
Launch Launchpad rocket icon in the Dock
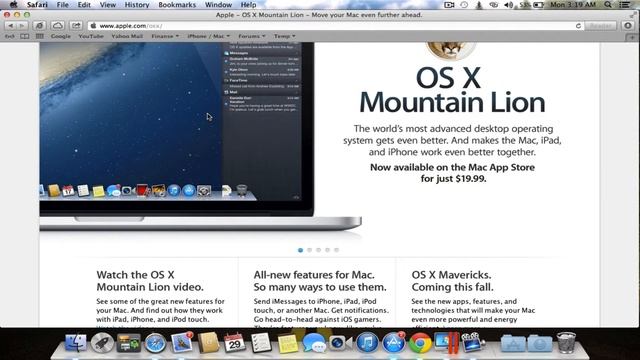102,343
